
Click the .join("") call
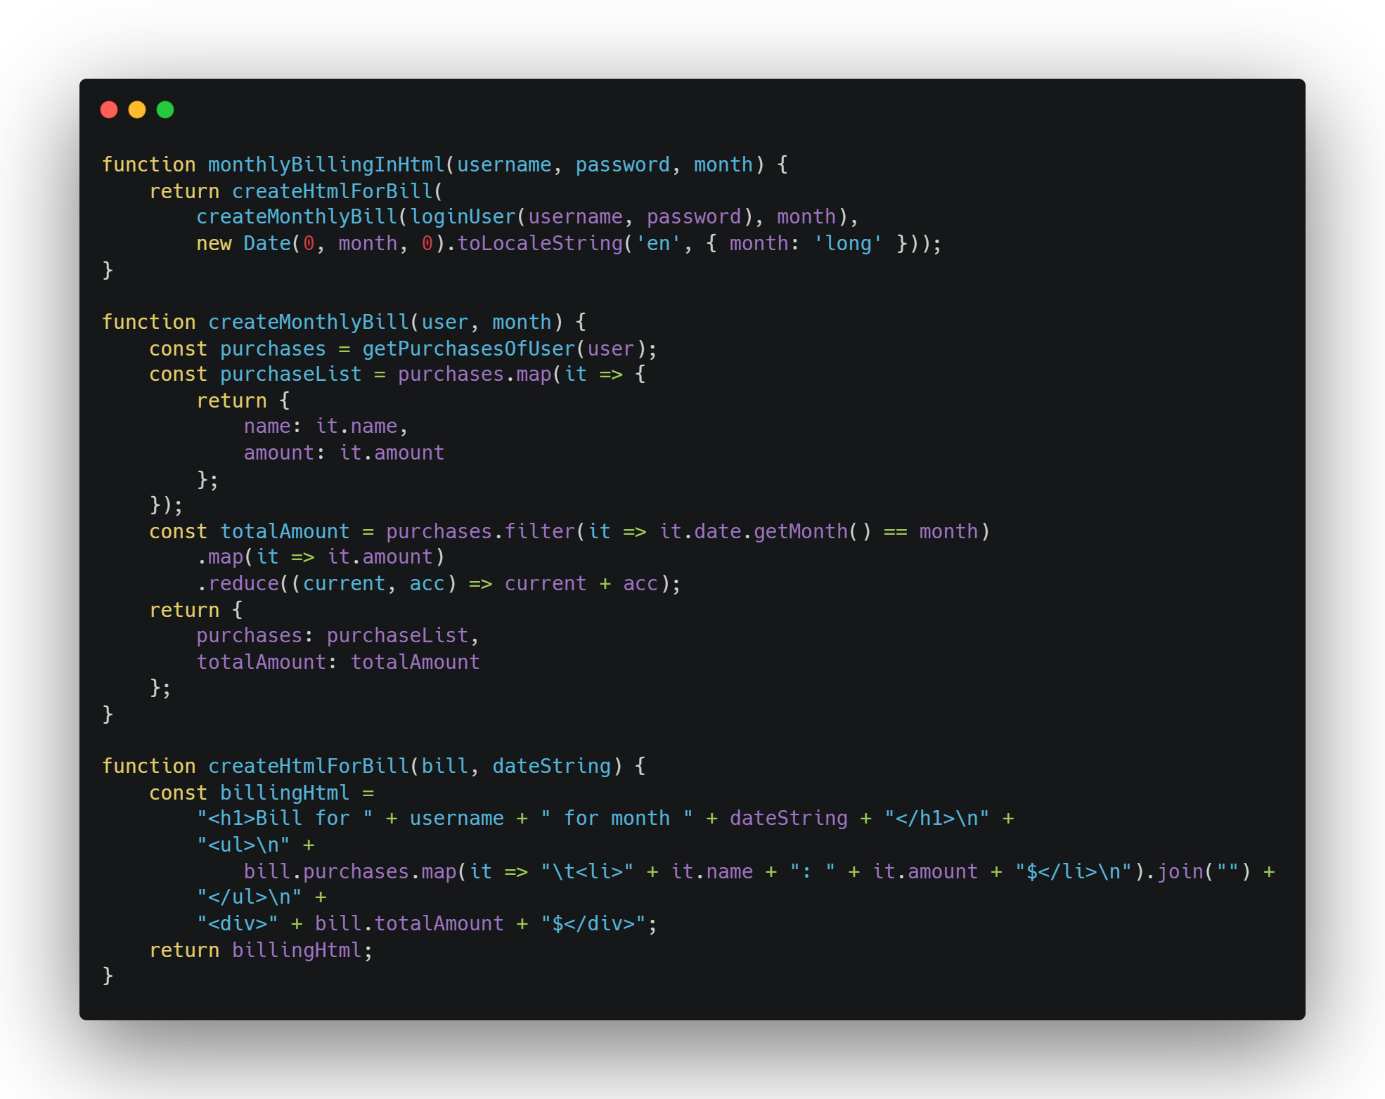[x=1198, y=871]
